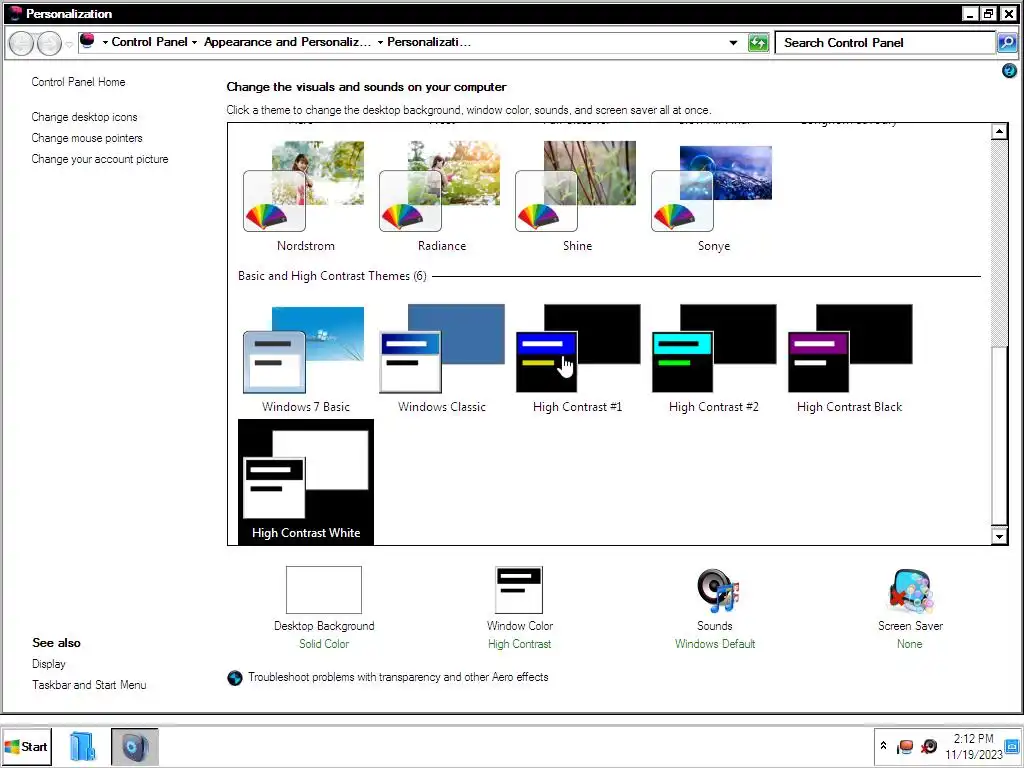Apply the Nordstrom theme
1024x768 pixels.
coord(305,197)
